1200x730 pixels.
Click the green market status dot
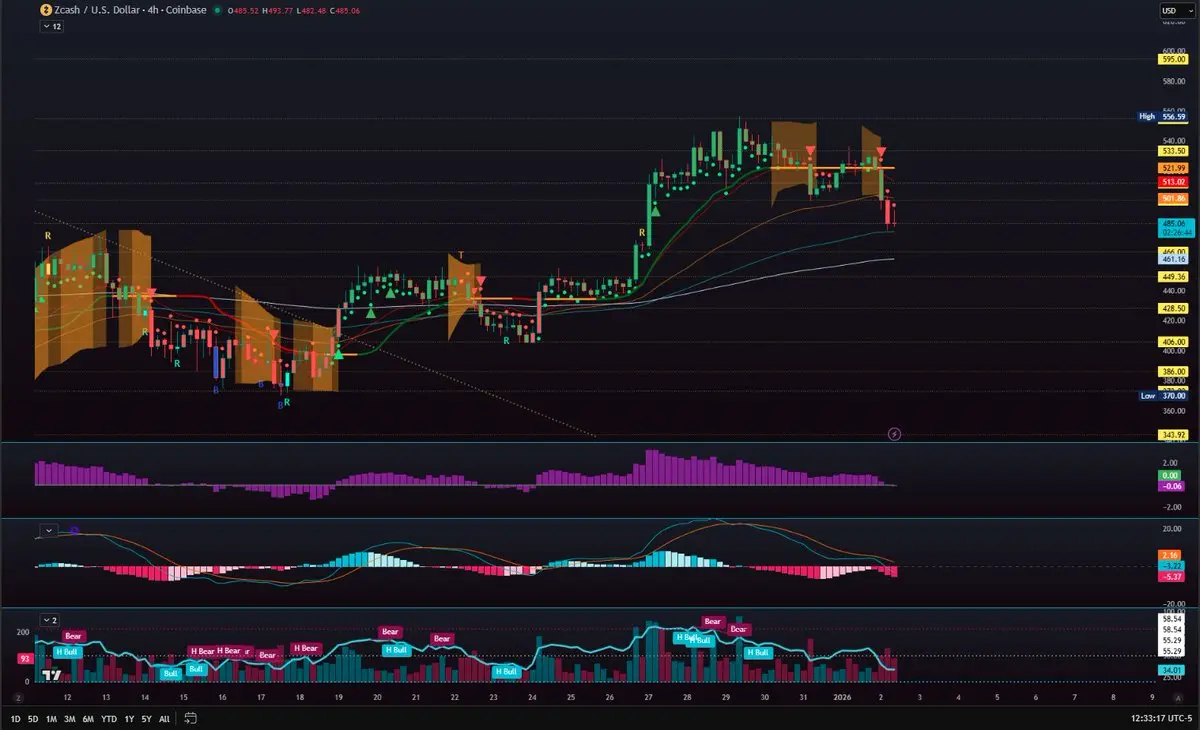pyautogui.click(x=218, y=10)
